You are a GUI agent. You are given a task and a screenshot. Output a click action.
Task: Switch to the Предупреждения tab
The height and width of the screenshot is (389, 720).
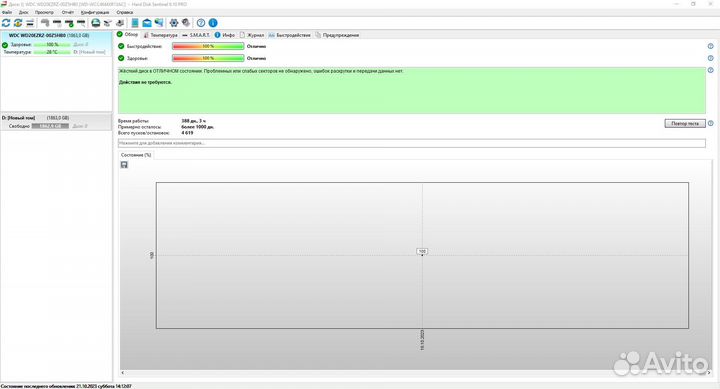(337, 35)
